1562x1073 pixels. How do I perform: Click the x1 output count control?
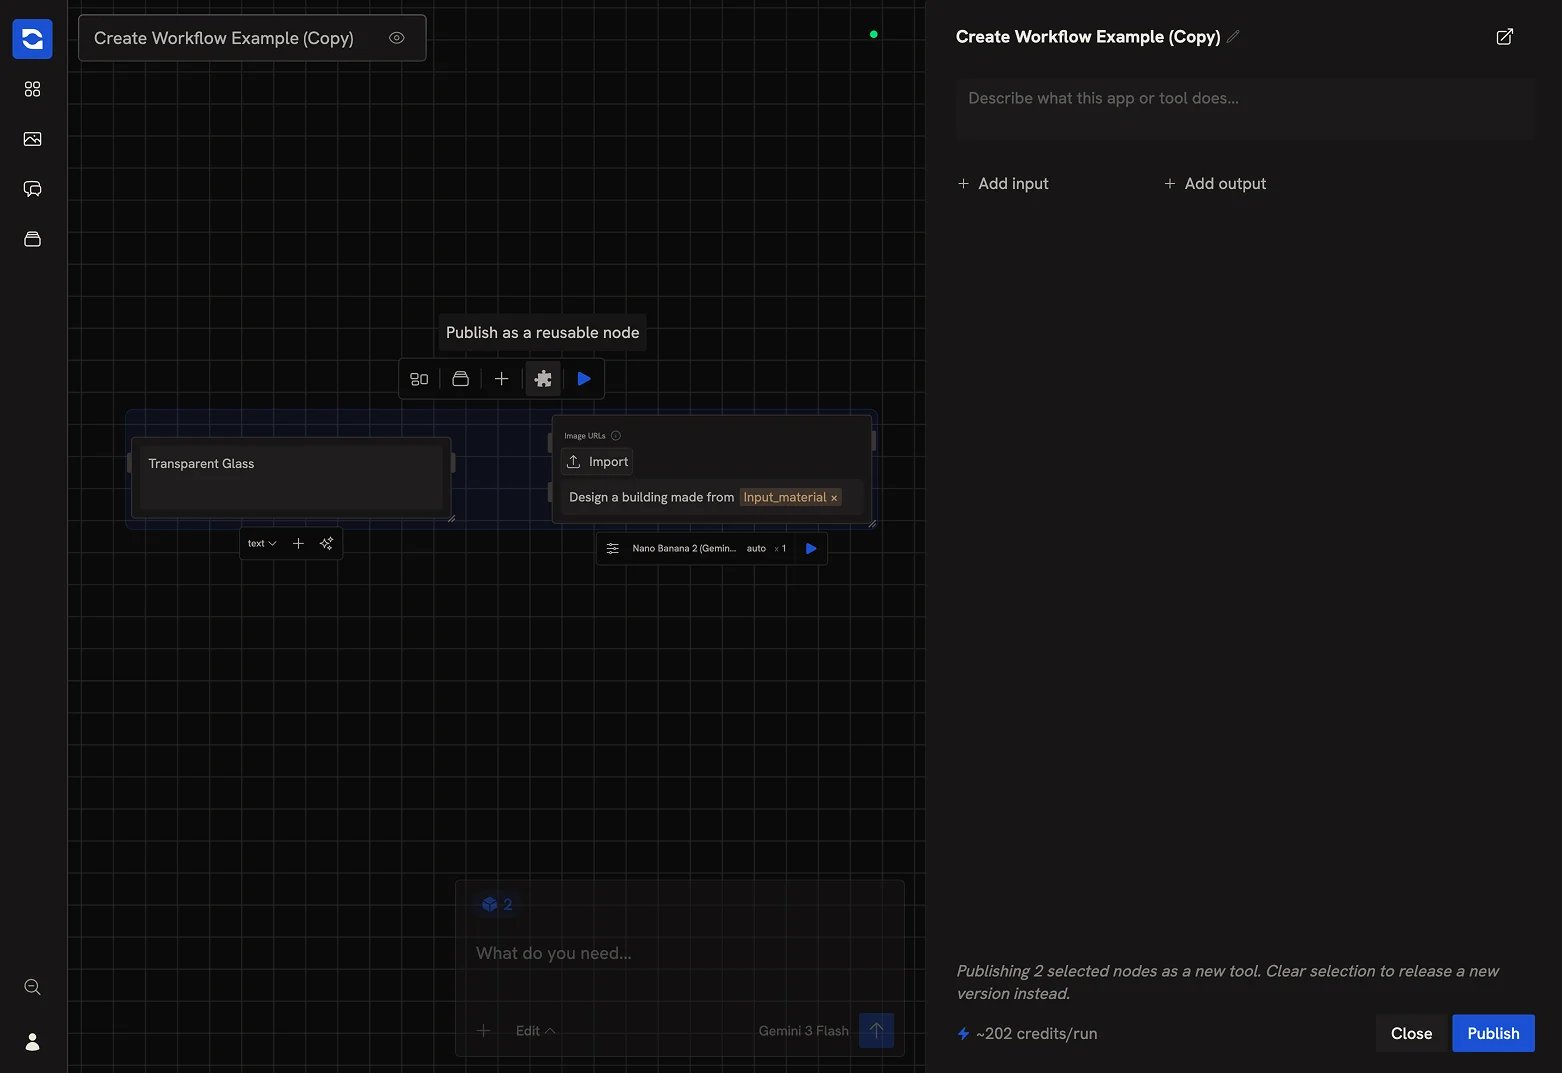pos(781,548)
